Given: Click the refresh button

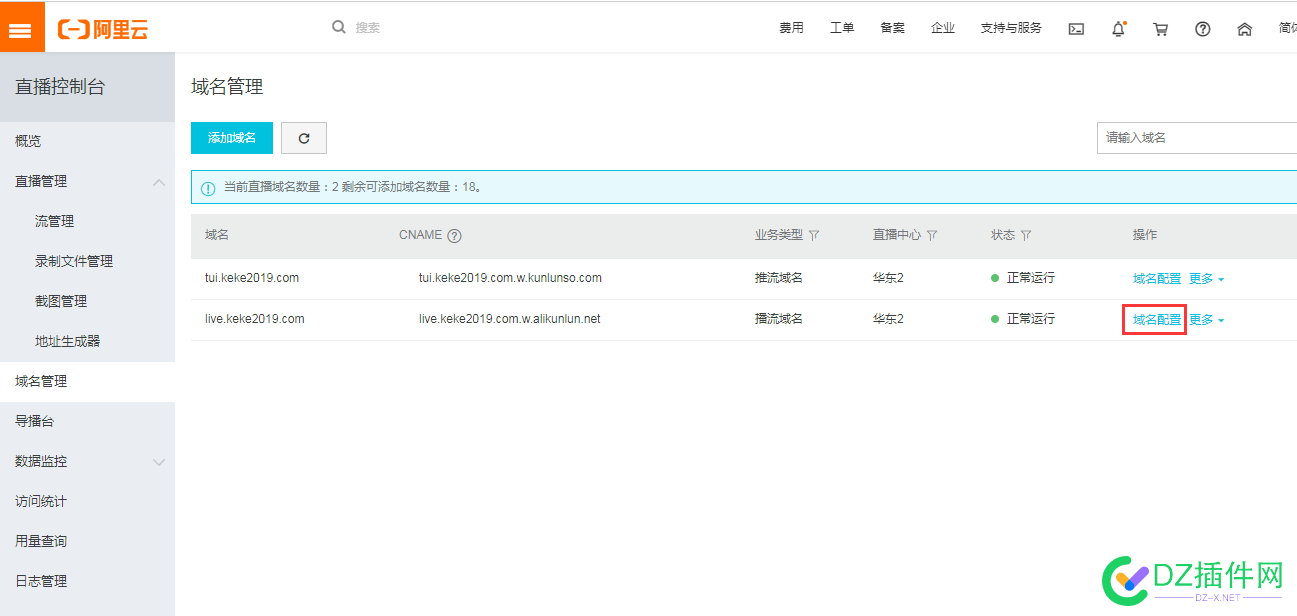Looking at the screenshot, I should point(304,138).
